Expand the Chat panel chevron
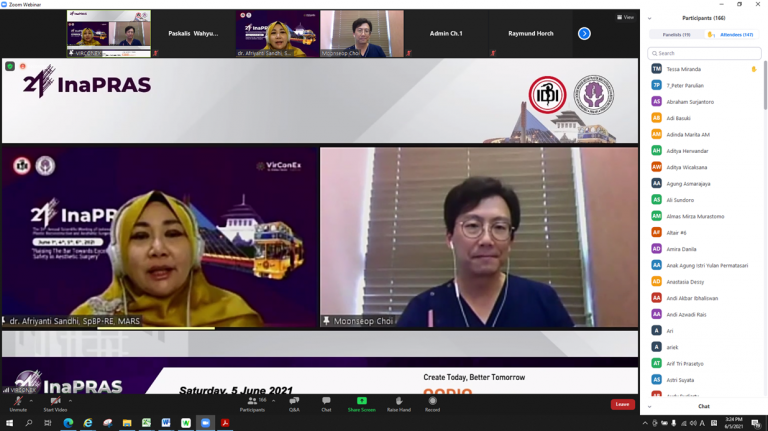 click(650, 406)
